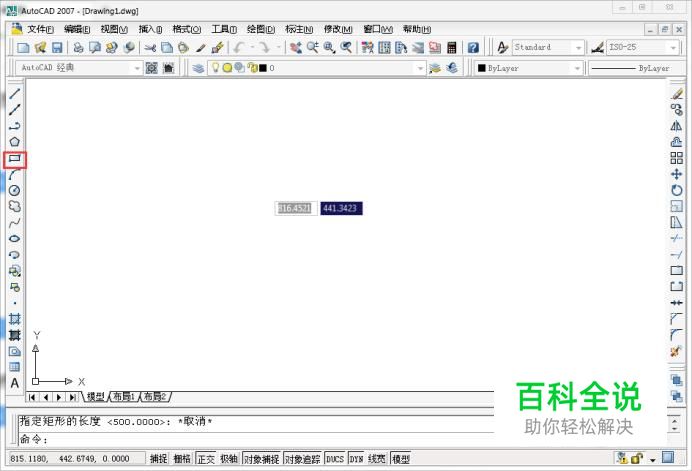The height and width of the screenshot is (471, 692).
Task: Select the Offset tool
Action: (677, 142)
